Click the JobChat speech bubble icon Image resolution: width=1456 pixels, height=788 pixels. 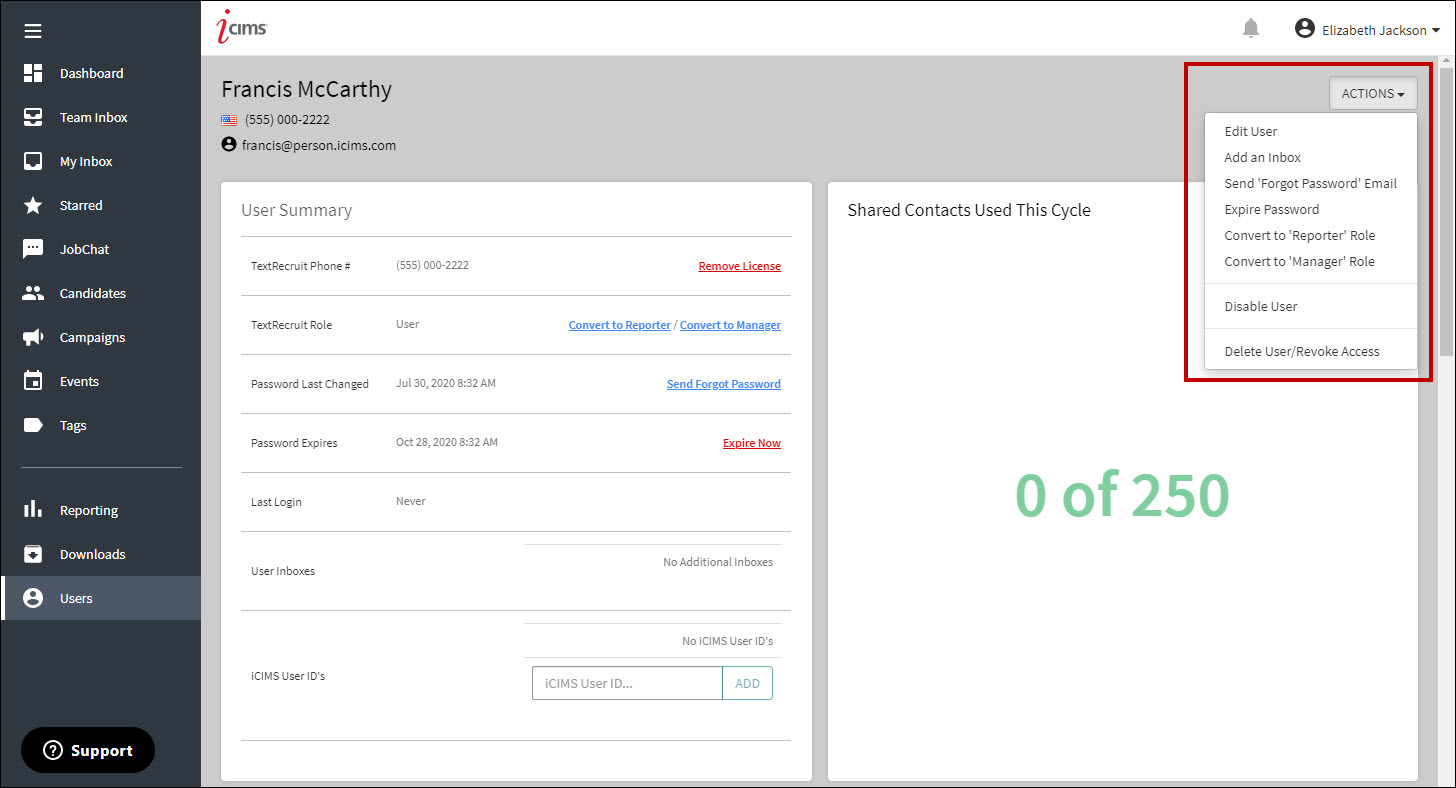(33, 249)
